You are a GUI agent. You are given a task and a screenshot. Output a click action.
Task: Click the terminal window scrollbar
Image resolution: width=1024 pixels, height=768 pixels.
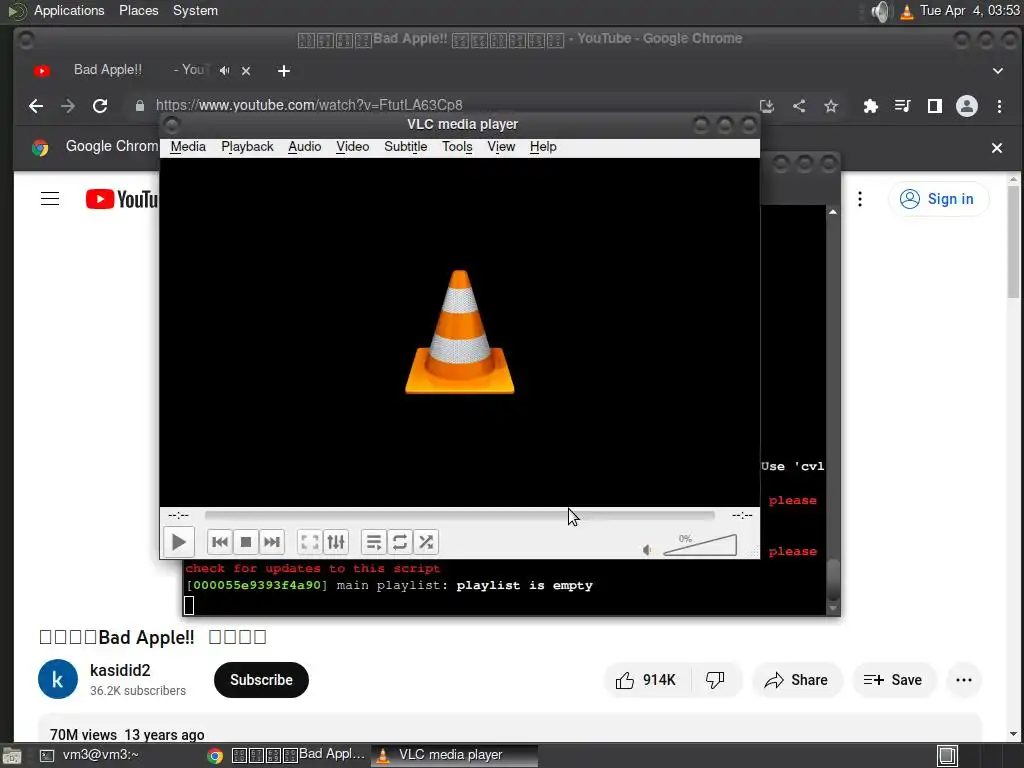pyautogui.click(x=833, y=579)
